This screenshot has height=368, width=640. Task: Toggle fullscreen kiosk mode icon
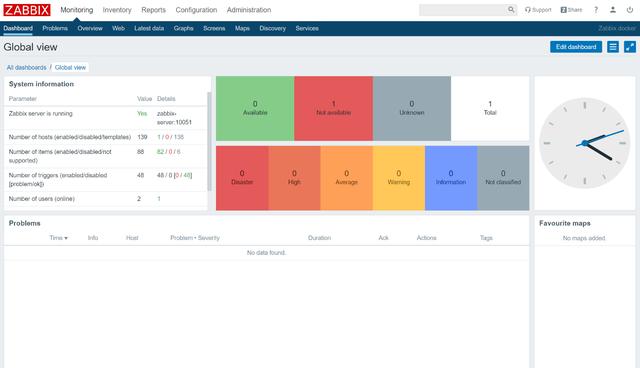(630, 47)
